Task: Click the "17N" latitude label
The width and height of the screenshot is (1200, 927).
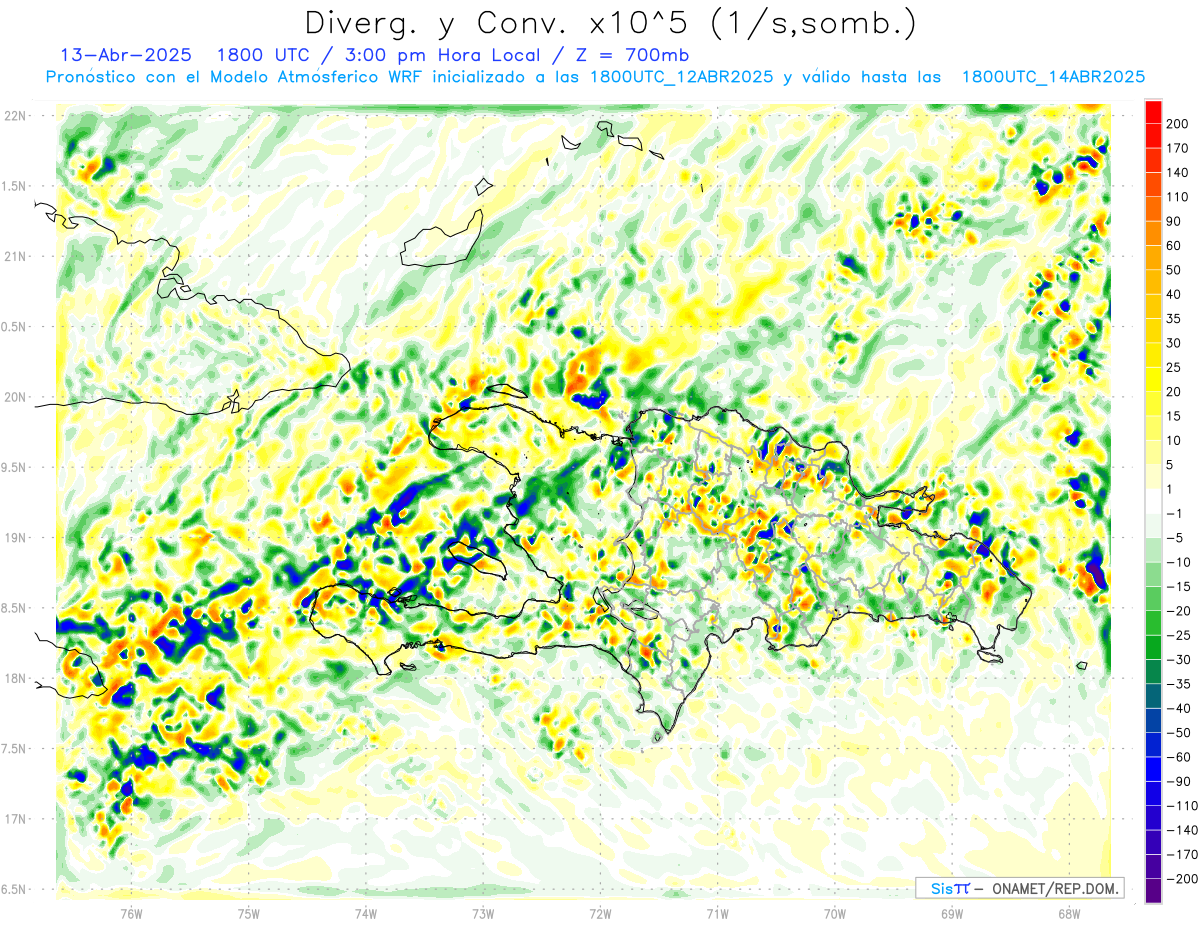Action: click(x=14, y=819)
